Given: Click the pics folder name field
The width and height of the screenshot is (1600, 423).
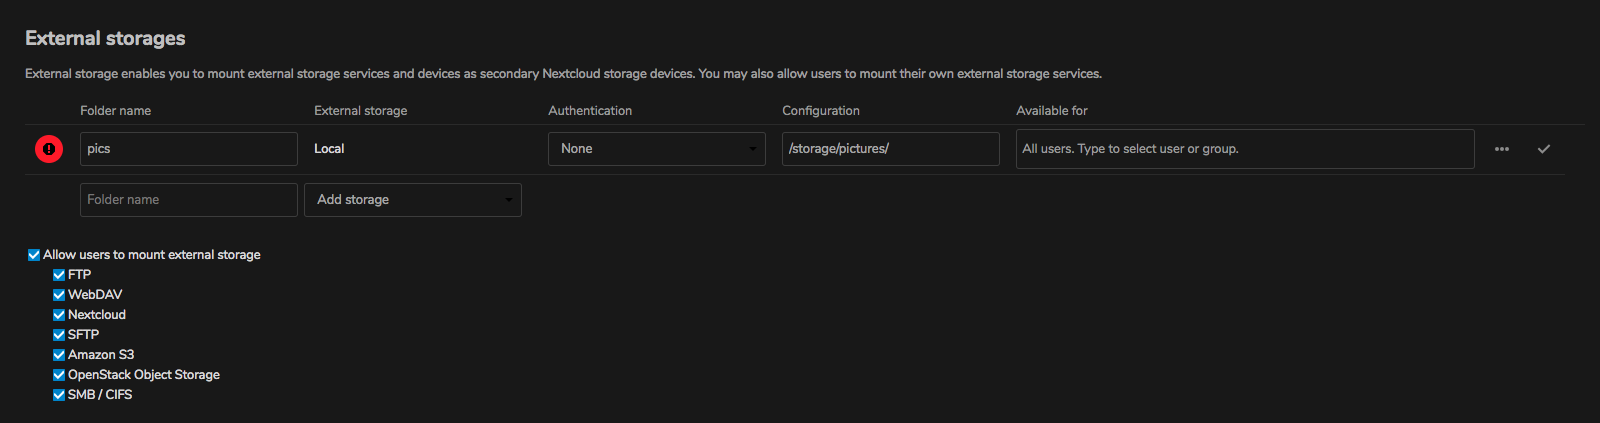Looking at the screenshot, I should pos(188,149).
